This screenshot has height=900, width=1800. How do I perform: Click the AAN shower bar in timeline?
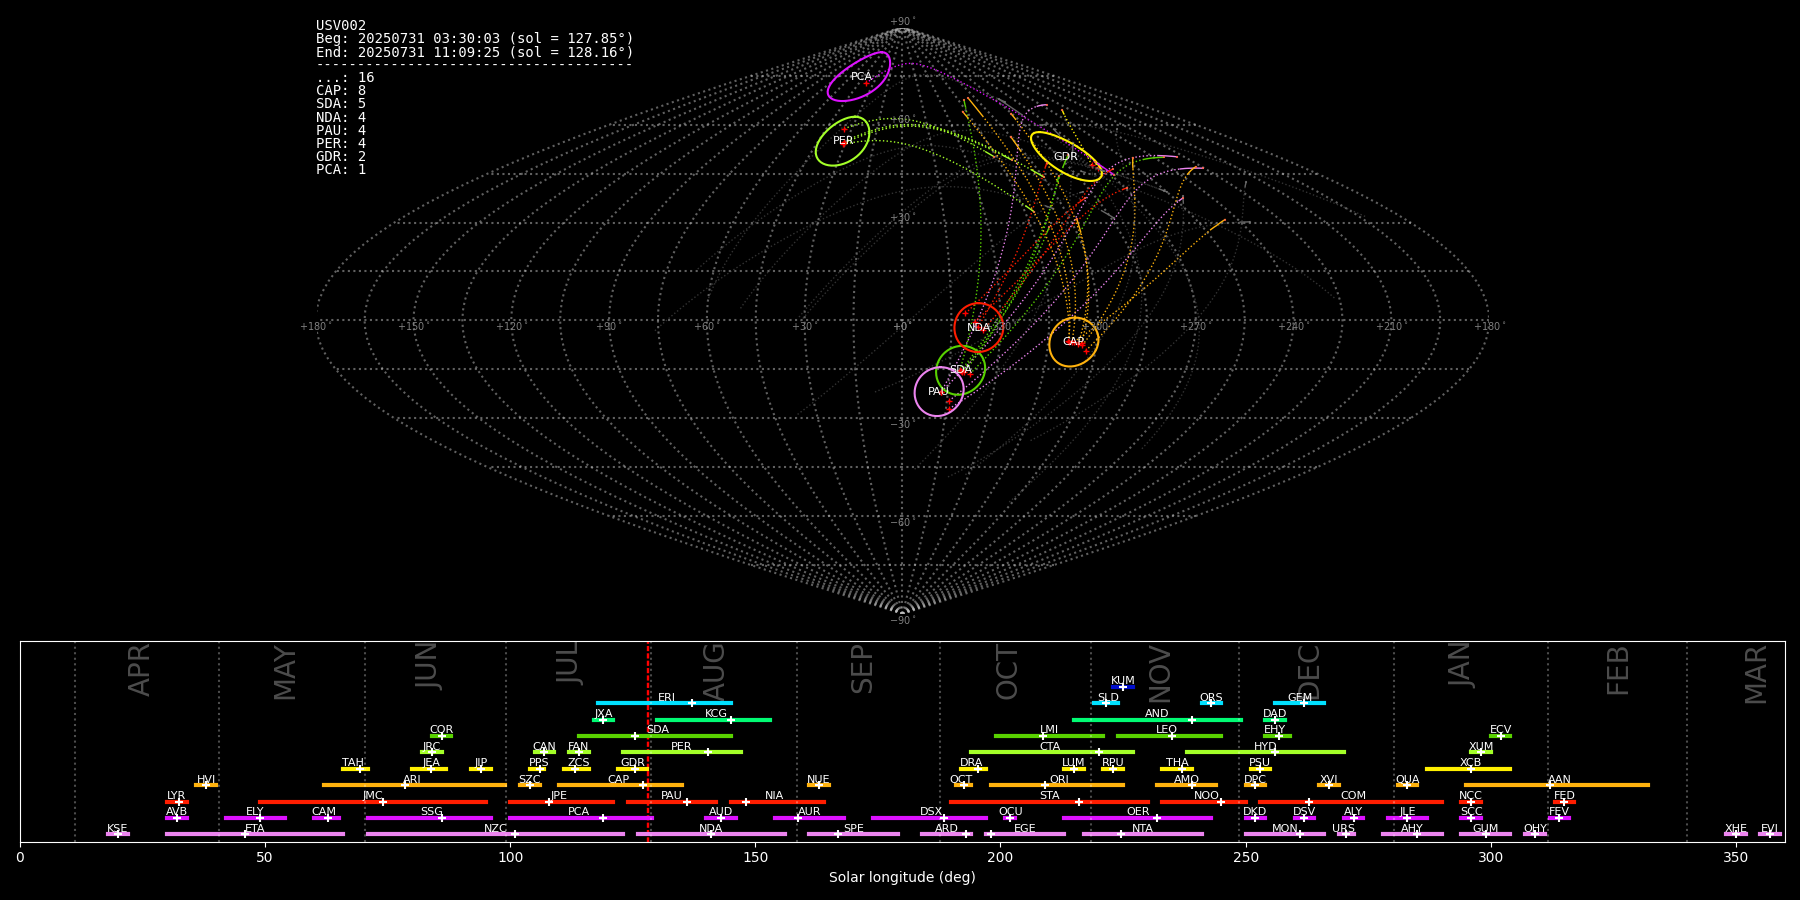click(x=1556, y=785)
